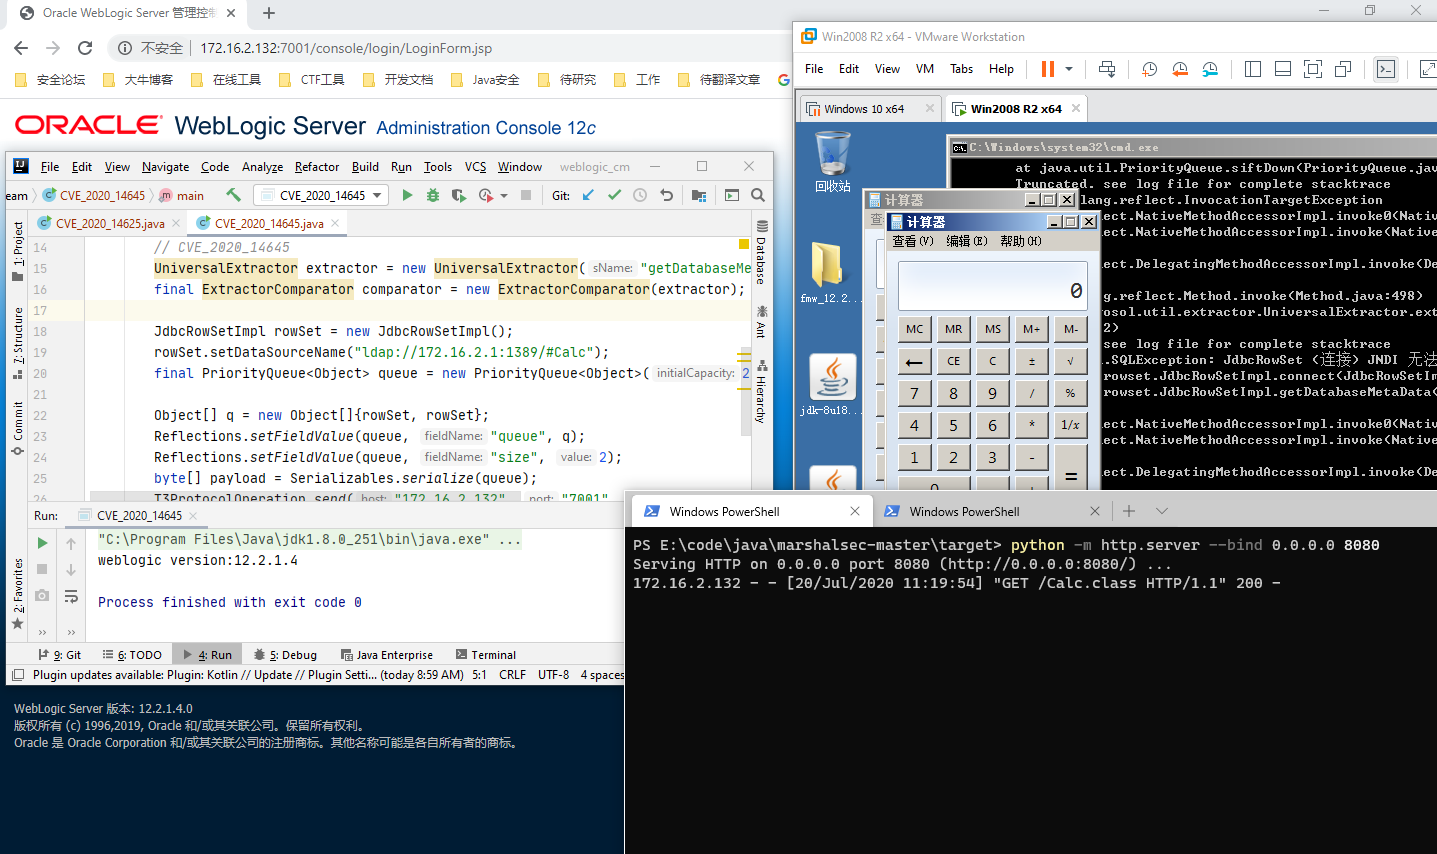
Task: Open the Navigate menu in IntelliJ
Action: [x=165, y=167]
